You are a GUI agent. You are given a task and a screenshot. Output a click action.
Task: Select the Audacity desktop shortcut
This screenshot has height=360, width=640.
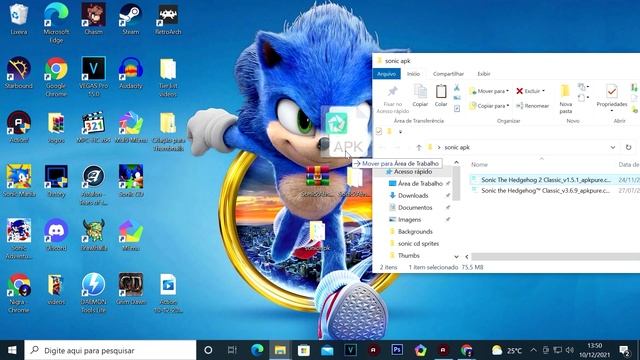[131, 73]
